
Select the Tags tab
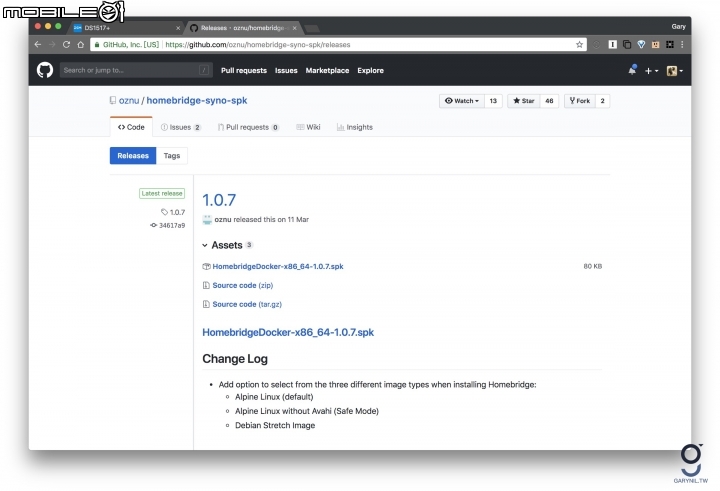coord(172,156)
